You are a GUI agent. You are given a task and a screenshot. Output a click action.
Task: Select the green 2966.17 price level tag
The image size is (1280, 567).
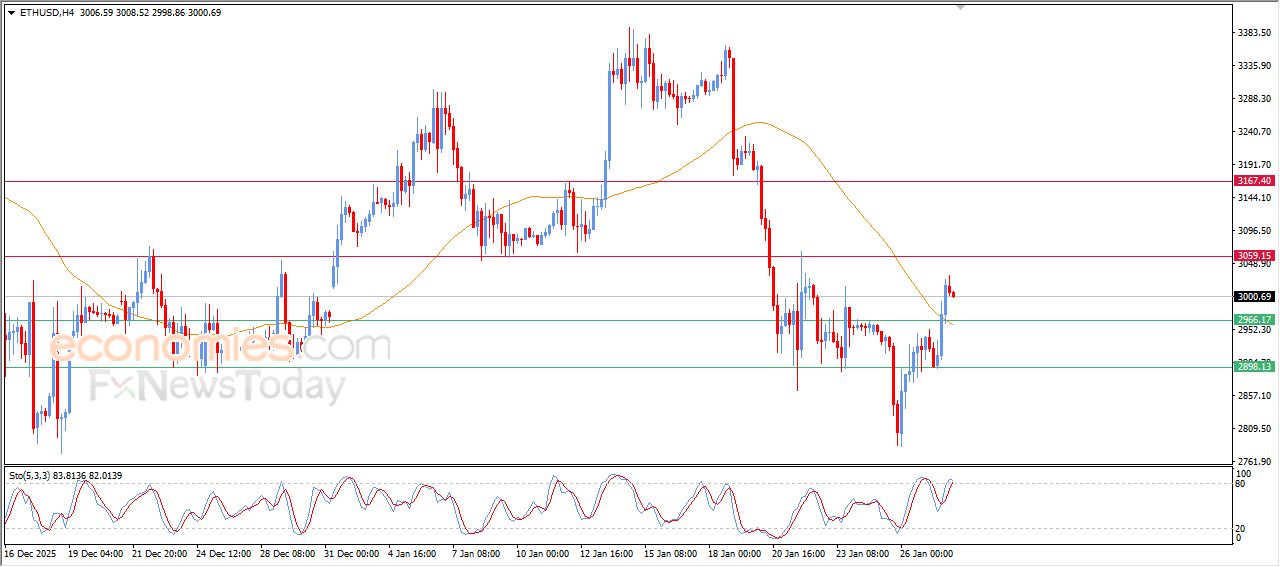(1254, 320)
